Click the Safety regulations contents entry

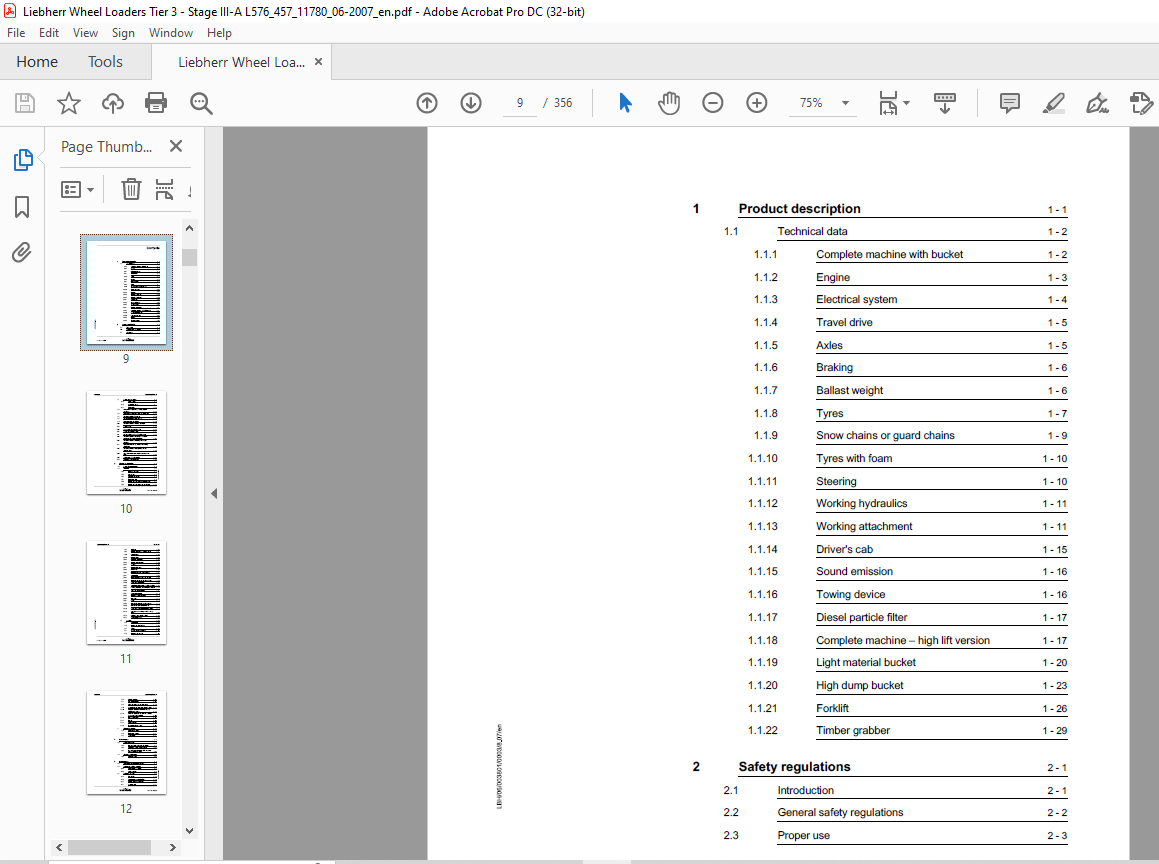point(794,766)
